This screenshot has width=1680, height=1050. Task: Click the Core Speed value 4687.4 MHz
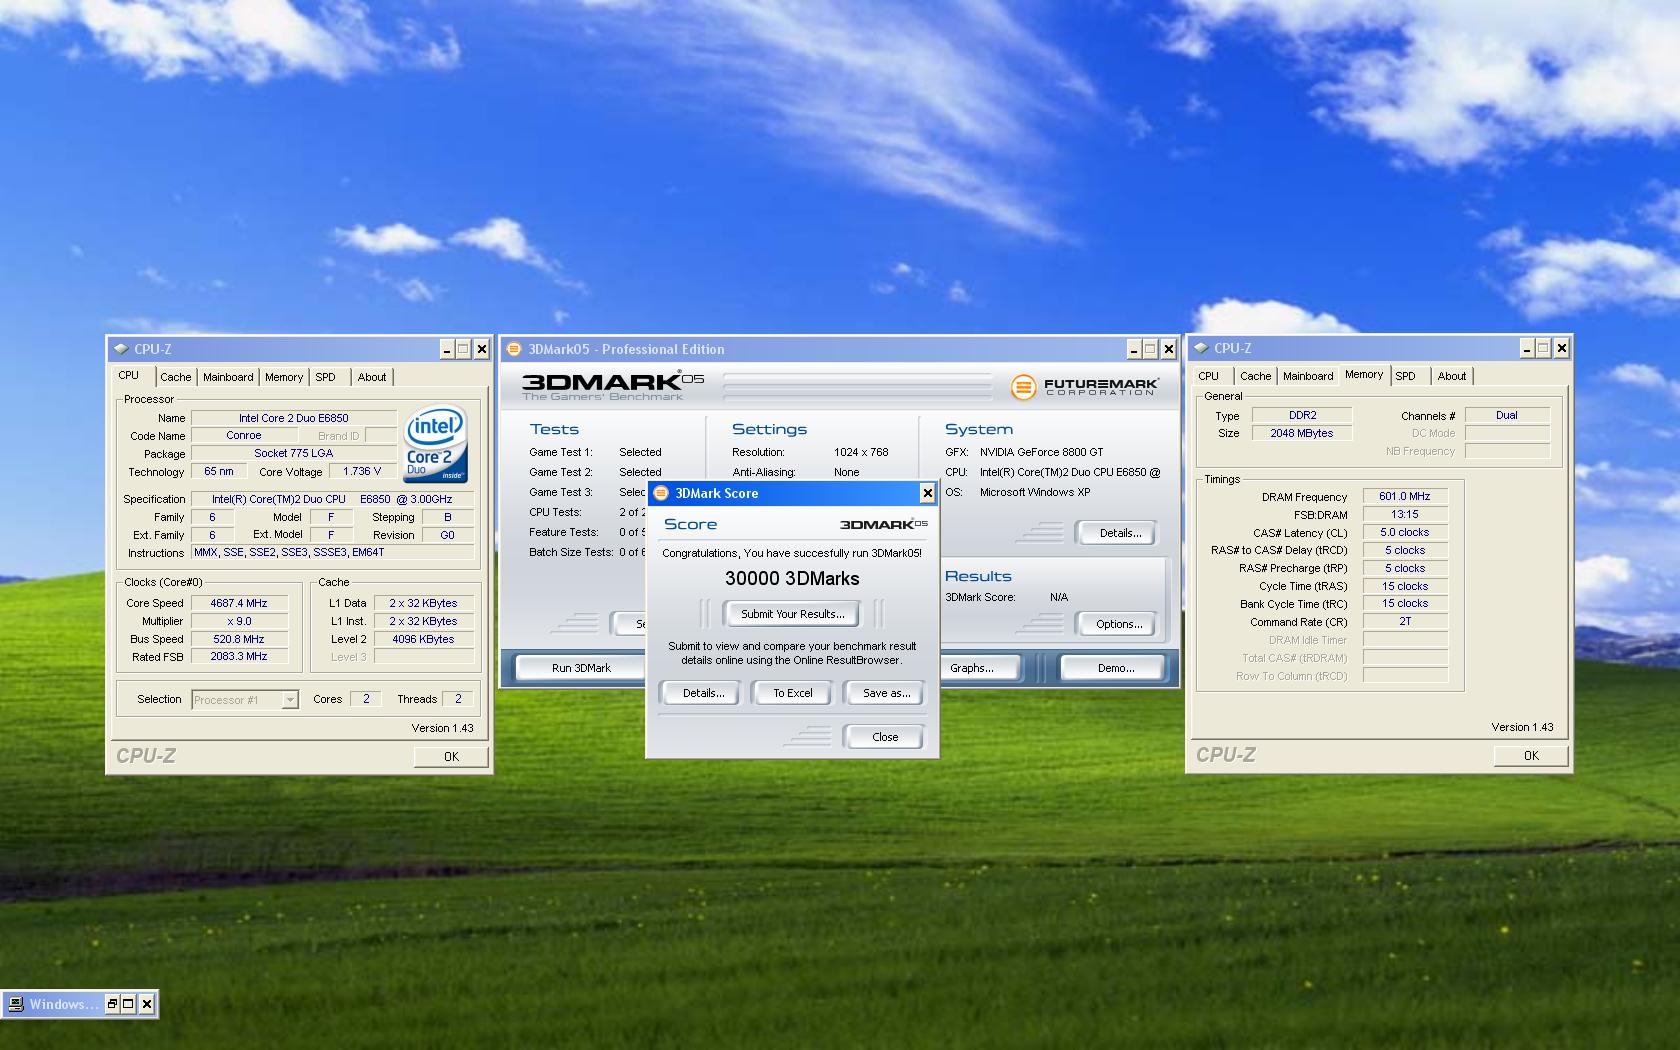point(238,603)
